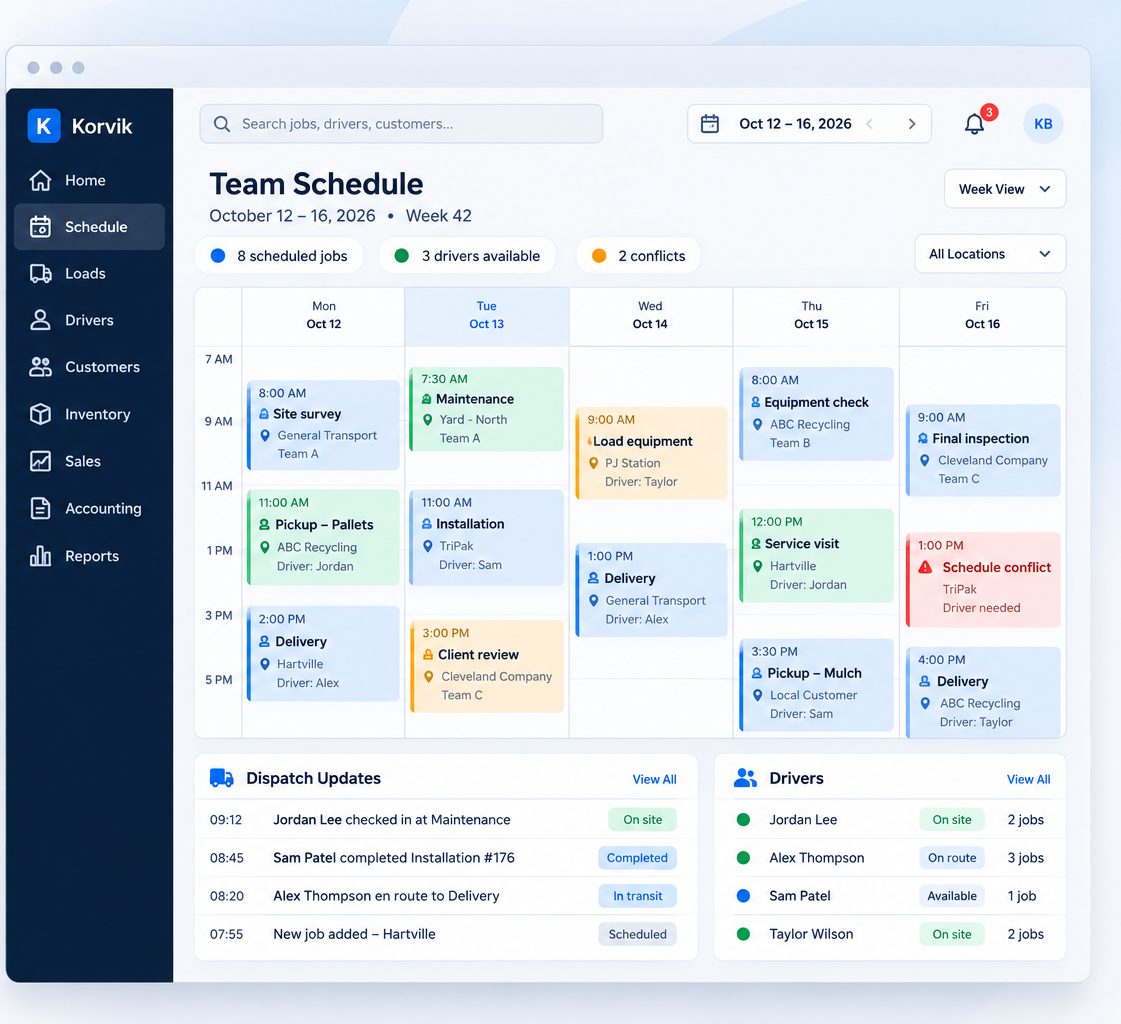
Task: Click 'Jordan Lee checked in at Maintenance' update
Action: pos(392,819)
